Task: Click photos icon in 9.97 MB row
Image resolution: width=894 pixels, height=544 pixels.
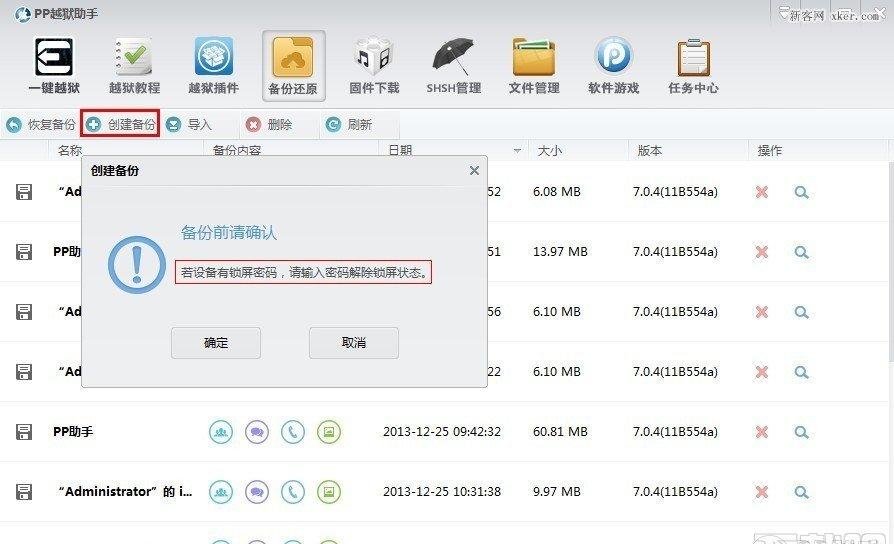Action: [329, 492]
